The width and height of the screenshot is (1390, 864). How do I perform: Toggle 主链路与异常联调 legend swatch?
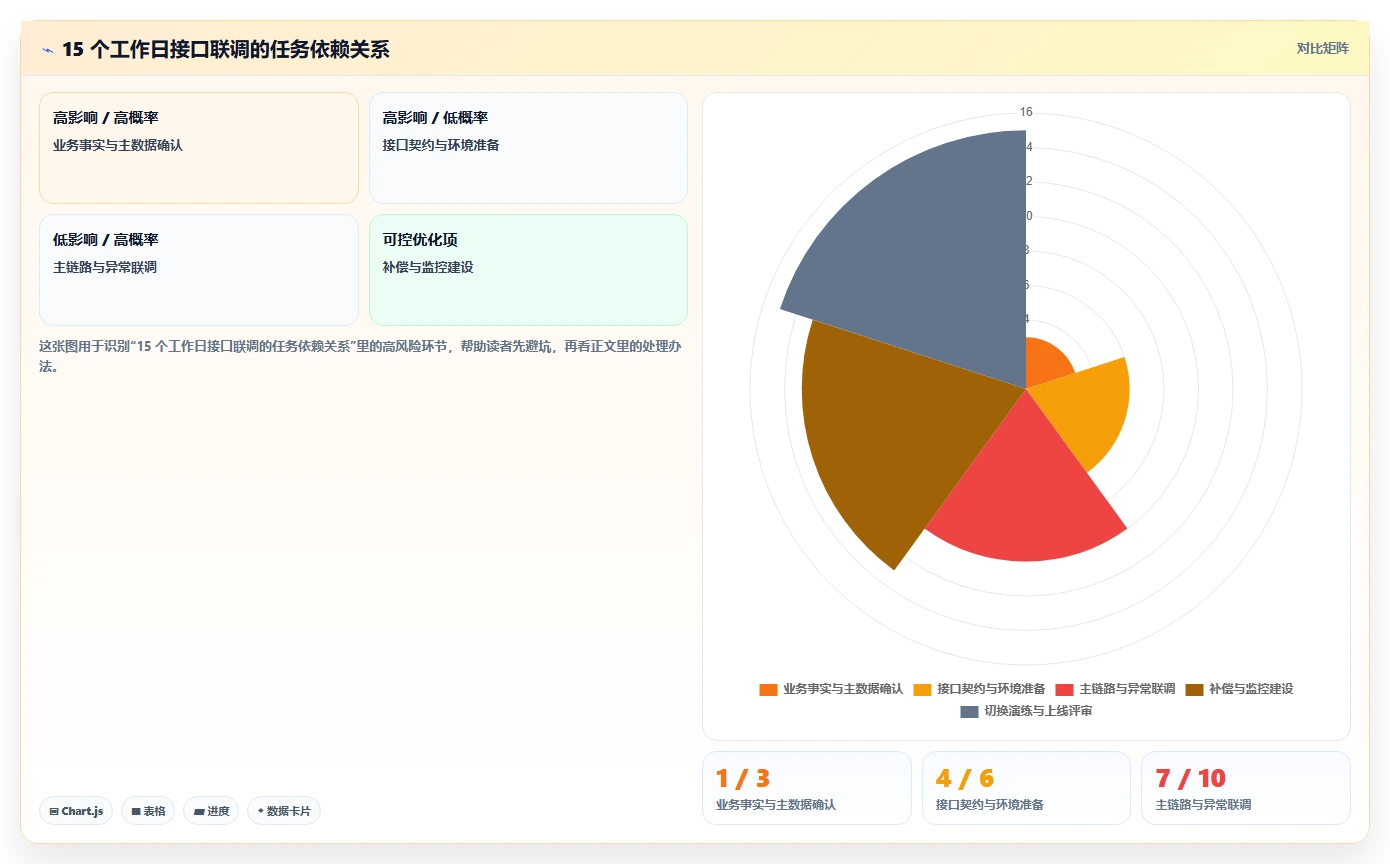(1064, 689)
